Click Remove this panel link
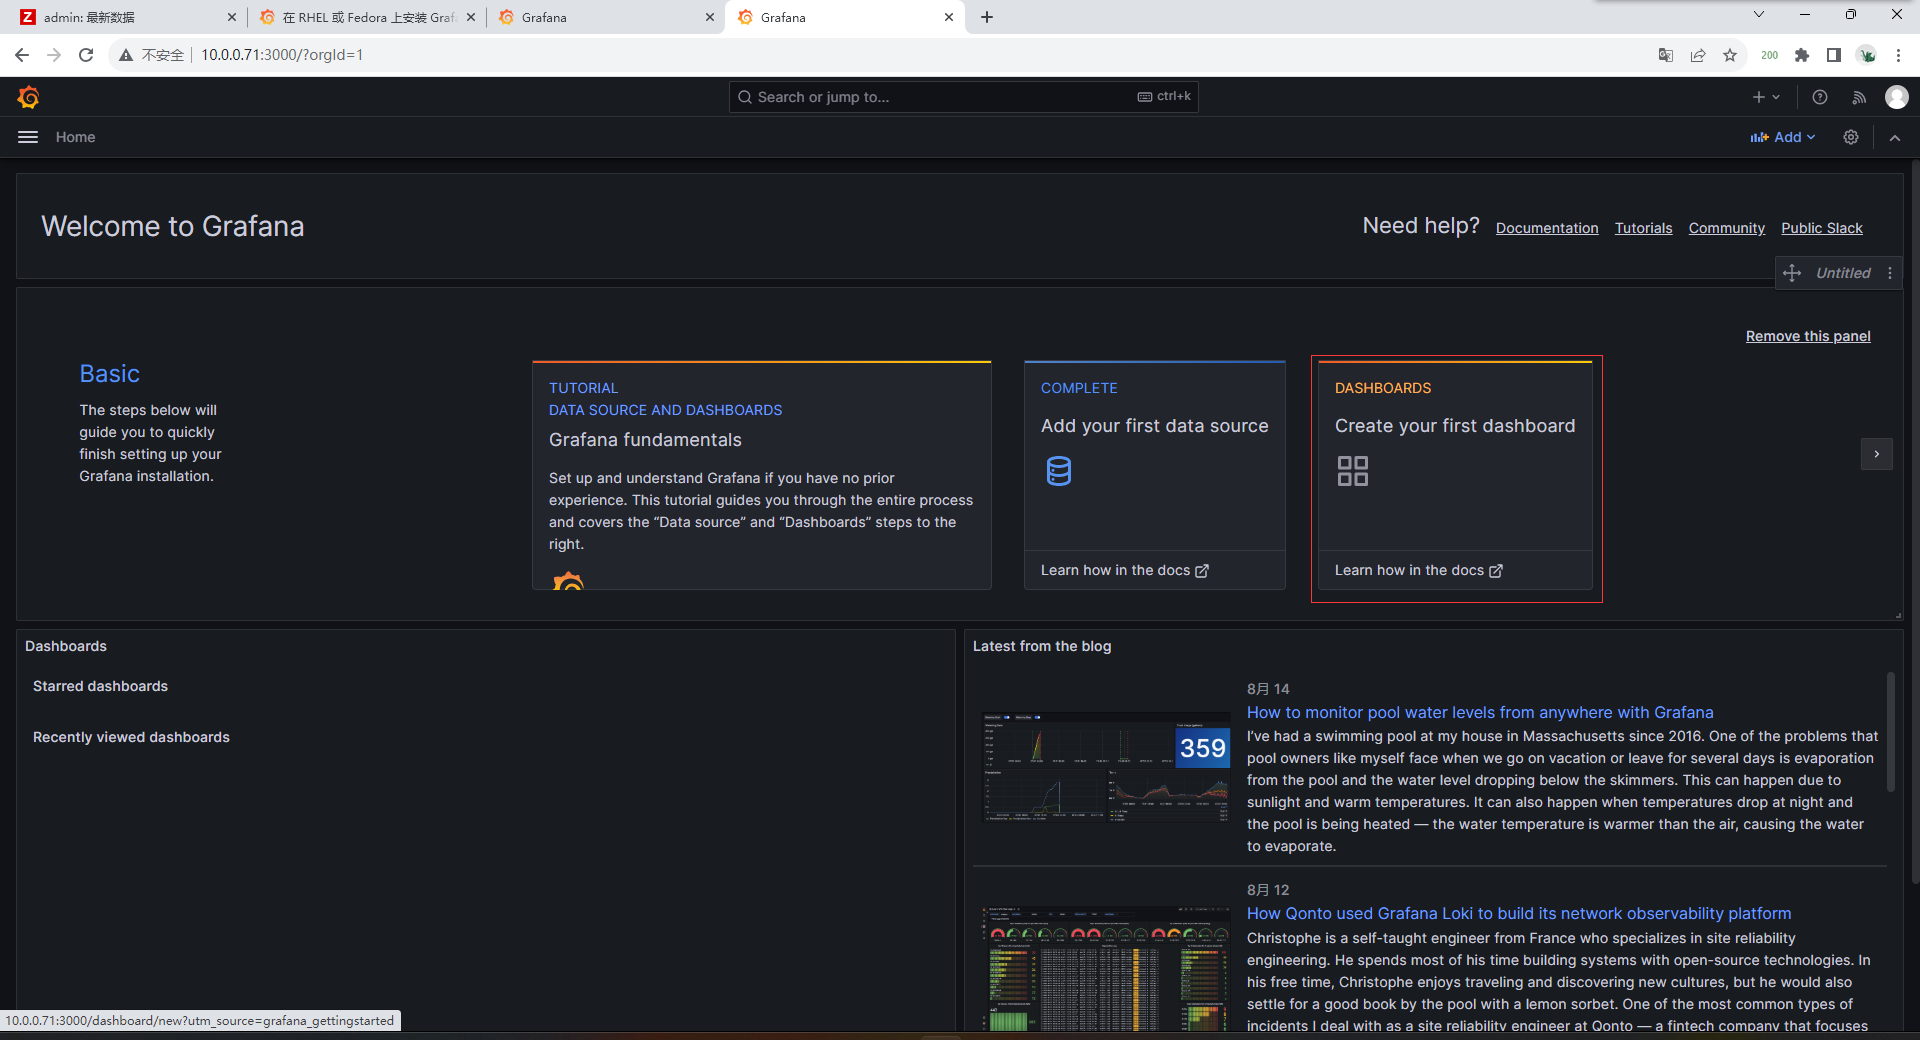This screenshot has width=1920, height=1040. pos(1808,336)
